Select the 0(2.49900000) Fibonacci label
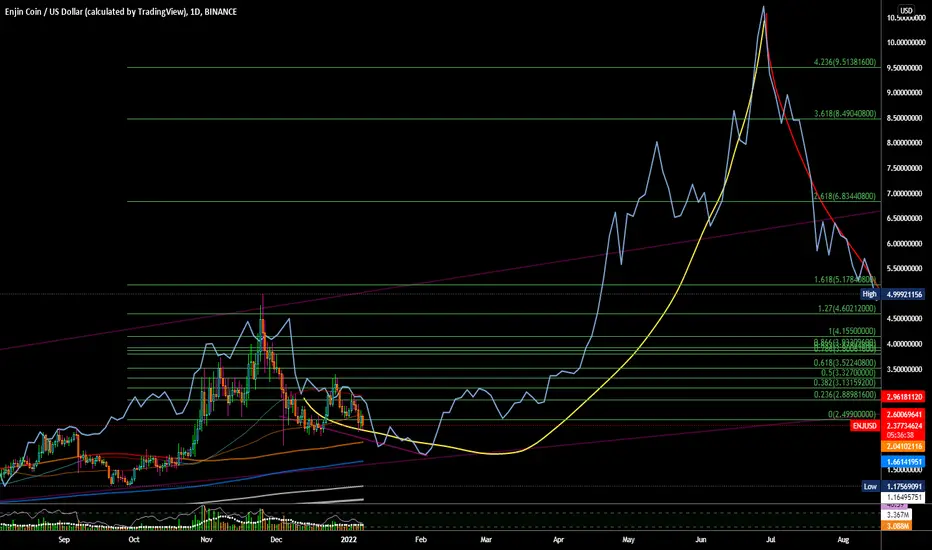 click(852, 414)
